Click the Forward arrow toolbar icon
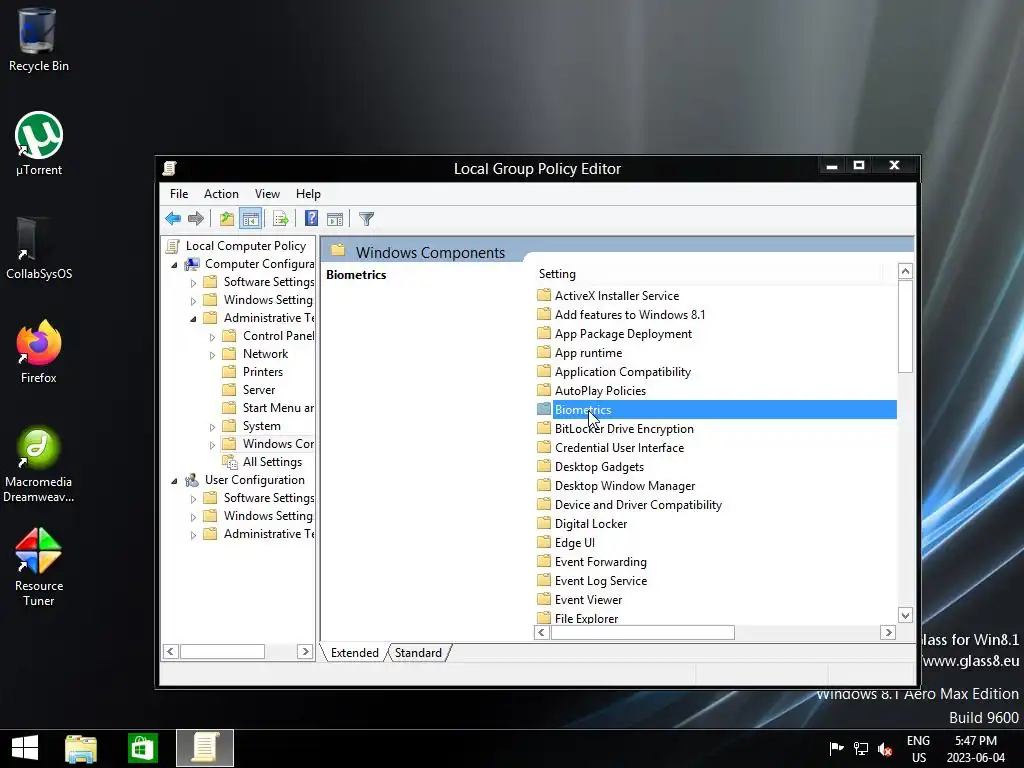The image size is (1024, 768). (196, 219)
